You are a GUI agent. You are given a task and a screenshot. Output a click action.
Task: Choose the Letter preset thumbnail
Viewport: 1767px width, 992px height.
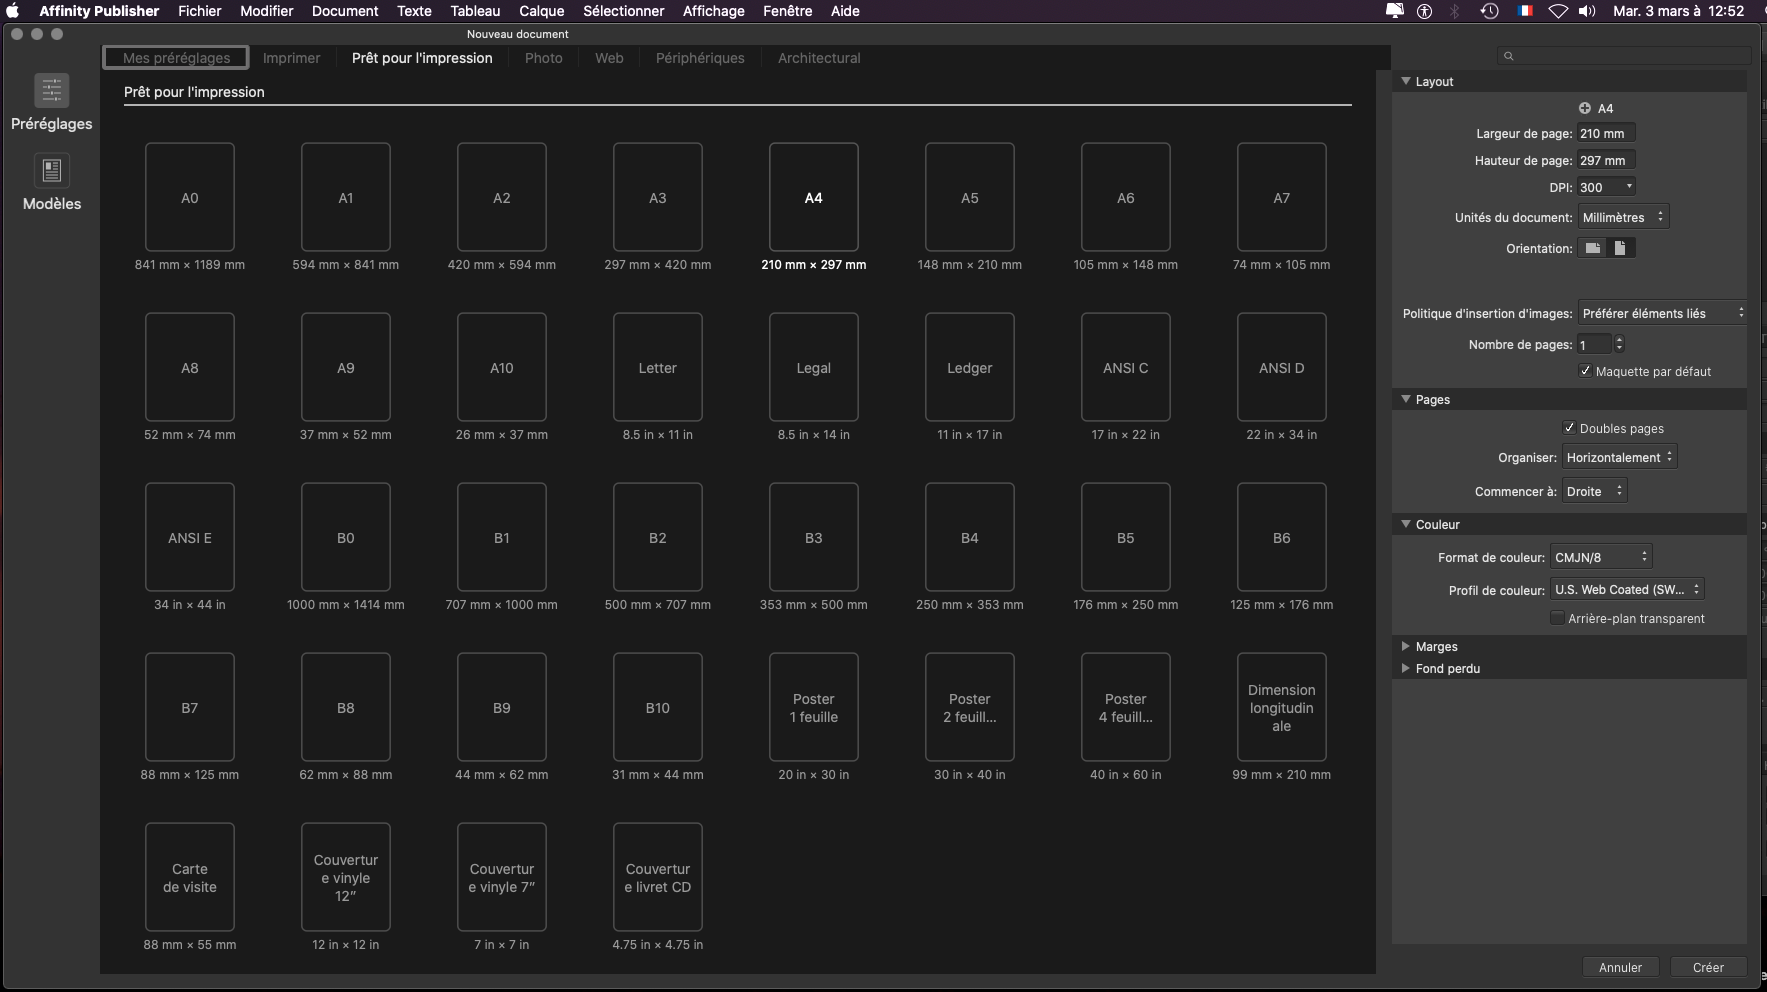658,367
